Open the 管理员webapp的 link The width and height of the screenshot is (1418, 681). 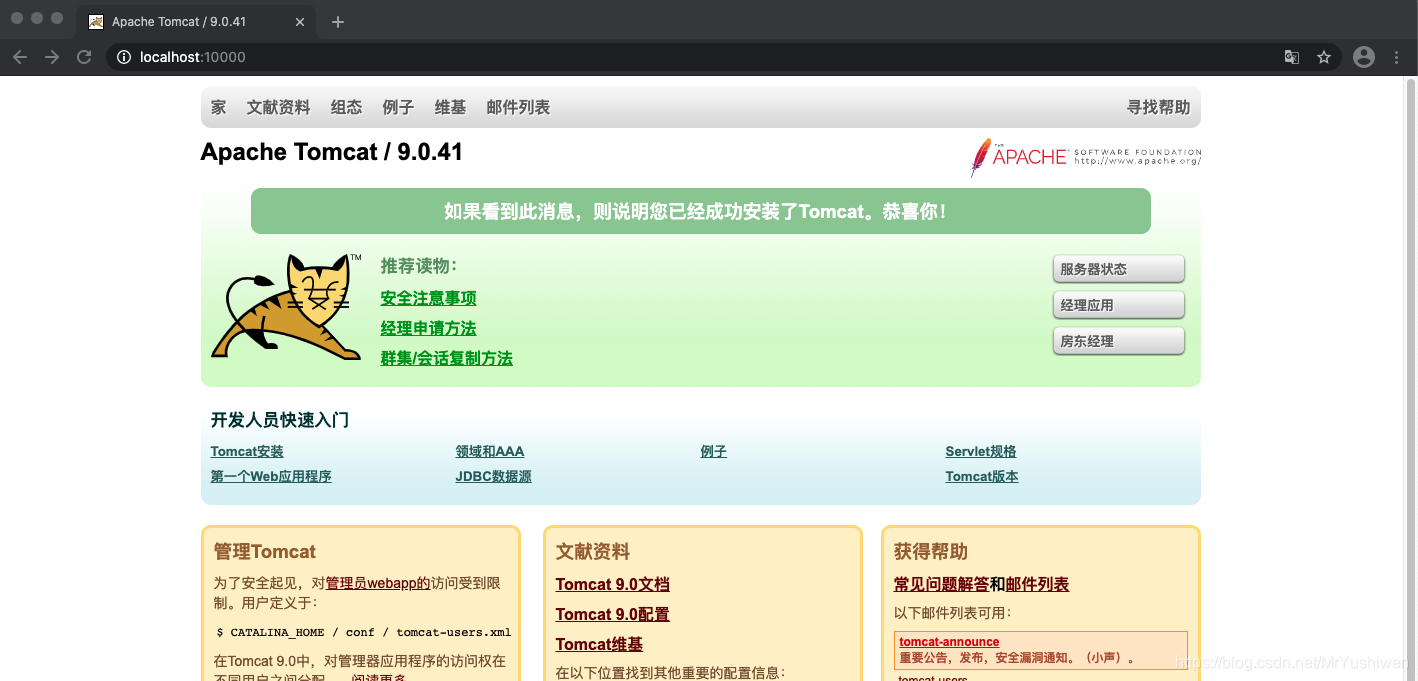[378, 582]
